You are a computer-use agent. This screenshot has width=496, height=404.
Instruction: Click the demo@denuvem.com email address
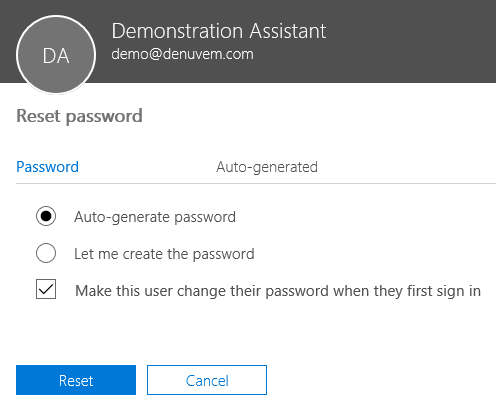[x=182, y=54]
